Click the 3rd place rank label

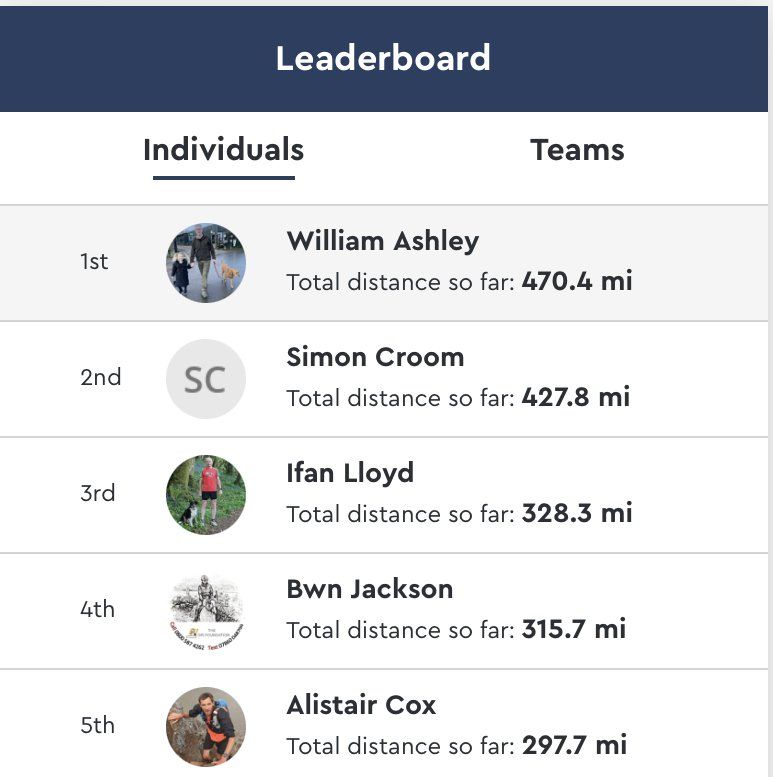coord(98,494)
